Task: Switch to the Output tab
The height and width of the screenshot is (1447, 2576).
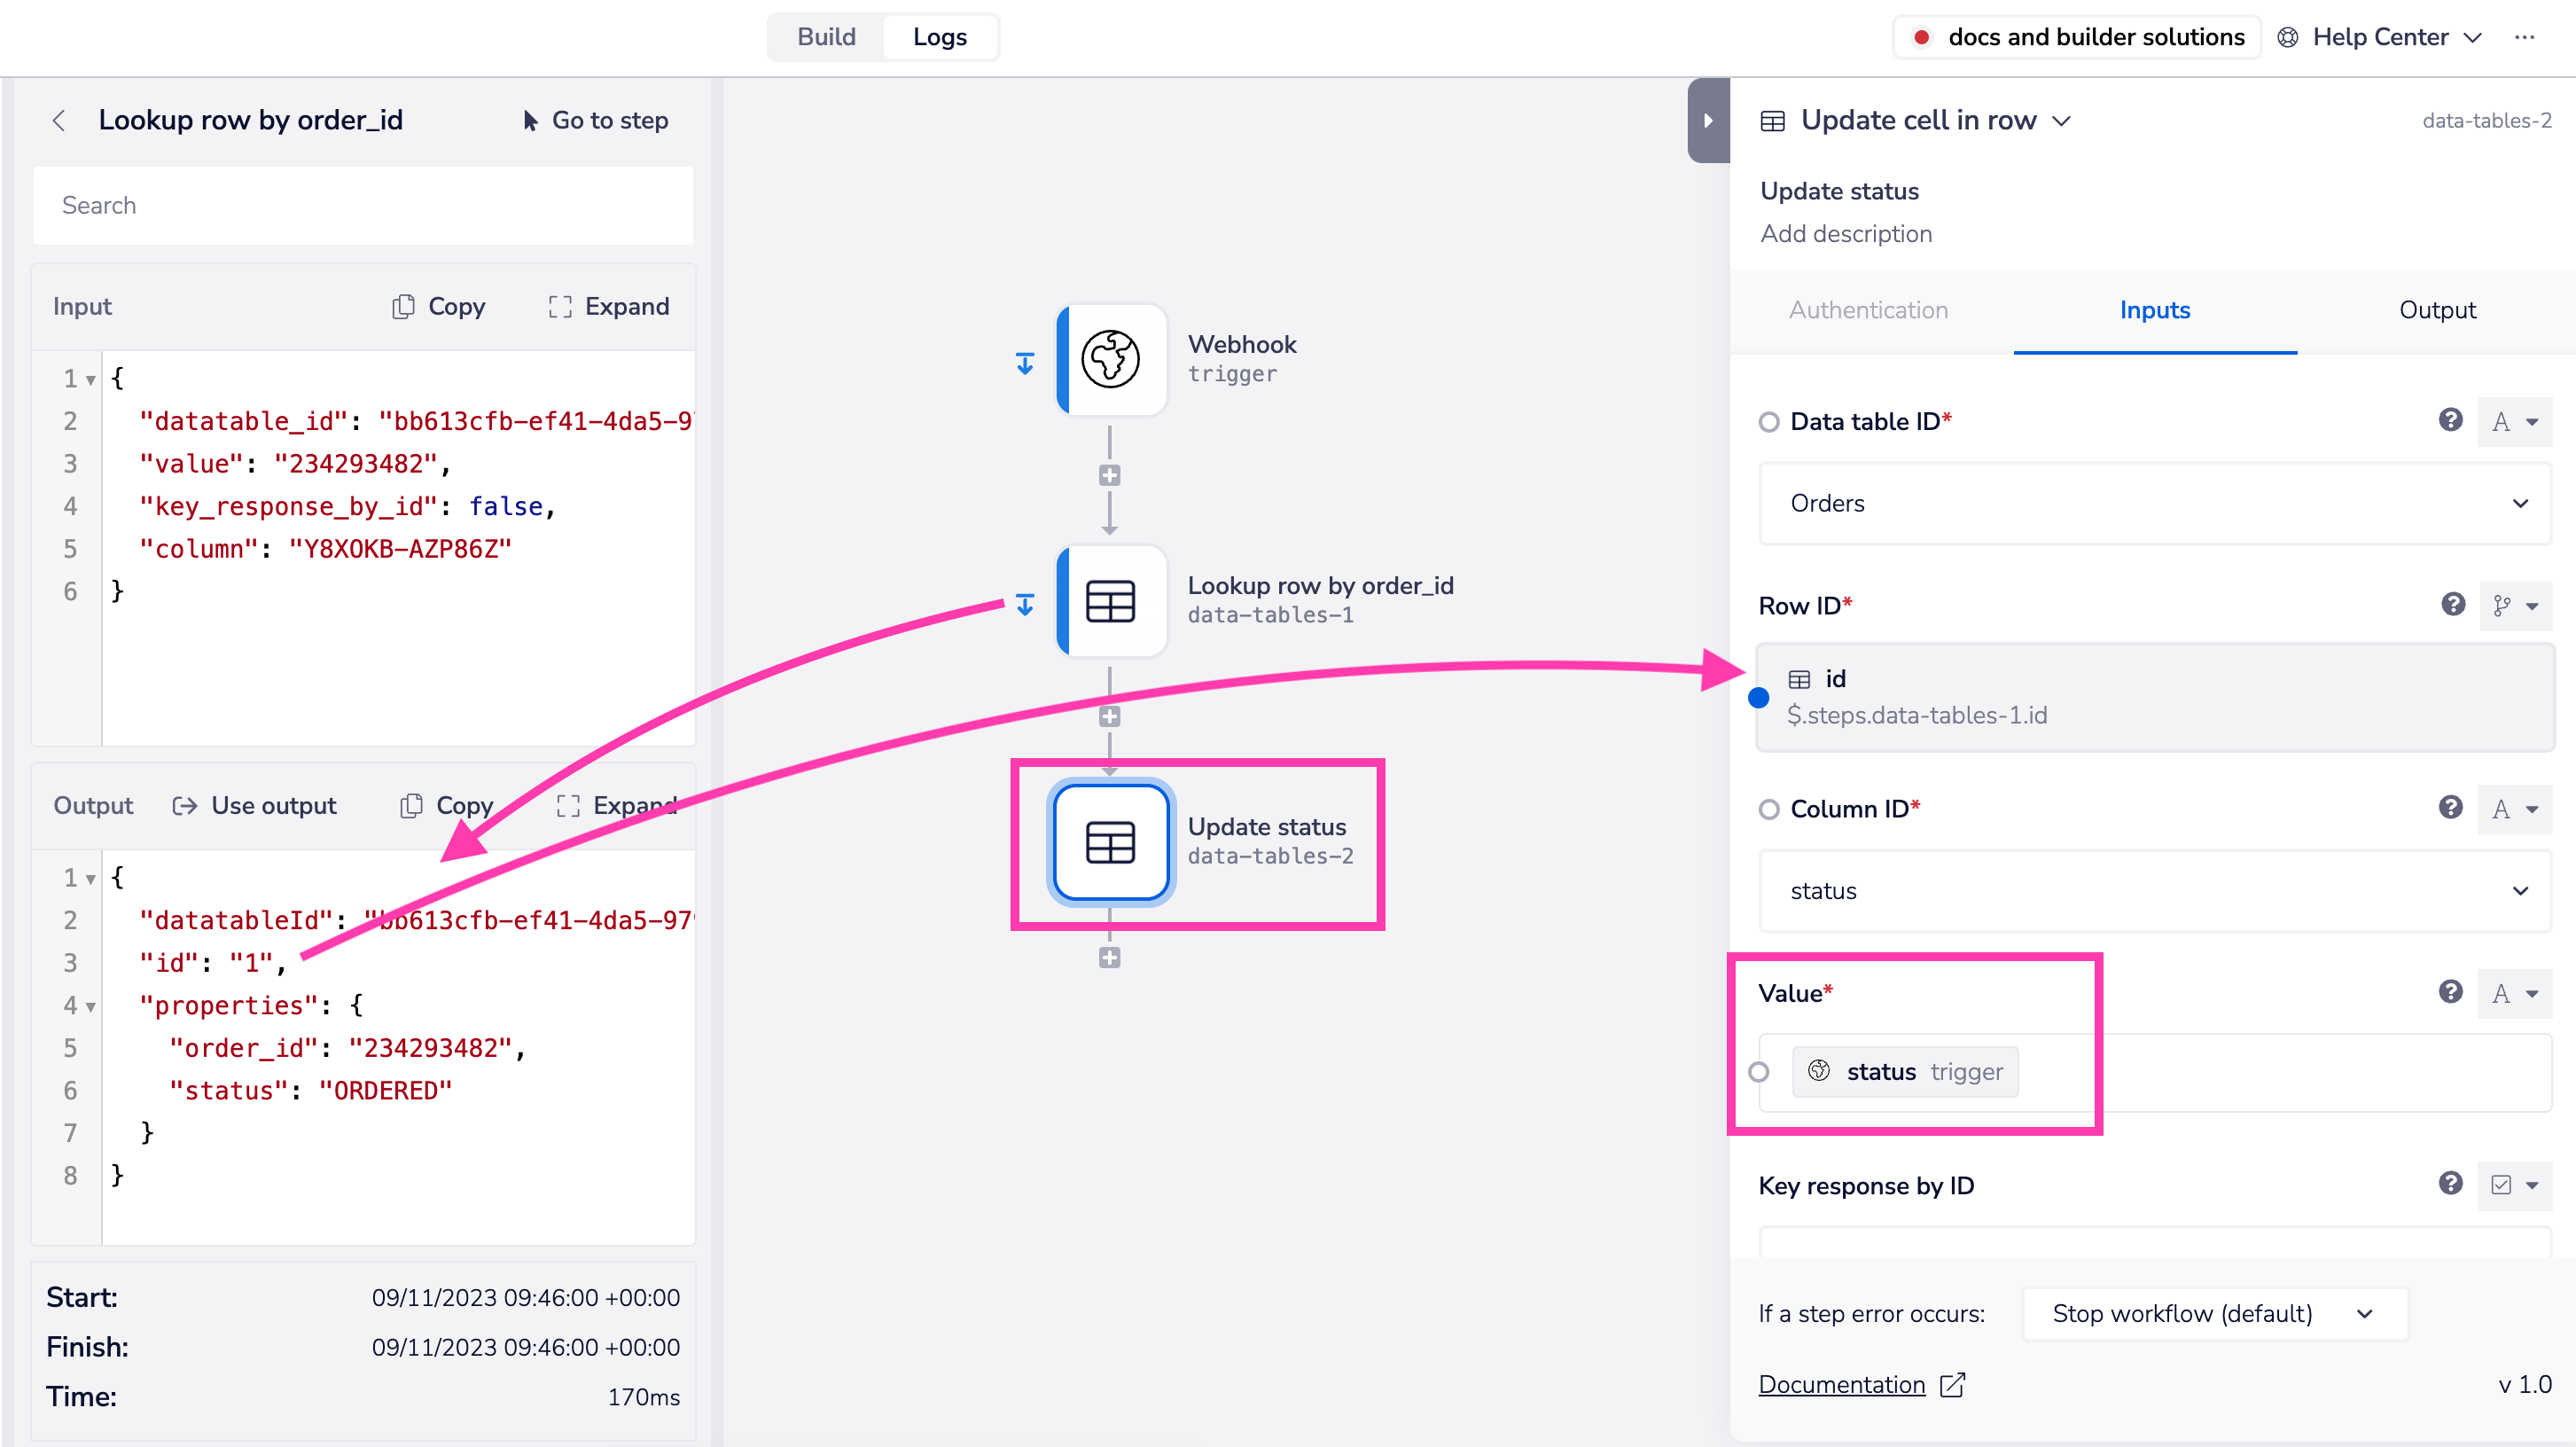Action: pyautogui.click(x=2436, y=310)
